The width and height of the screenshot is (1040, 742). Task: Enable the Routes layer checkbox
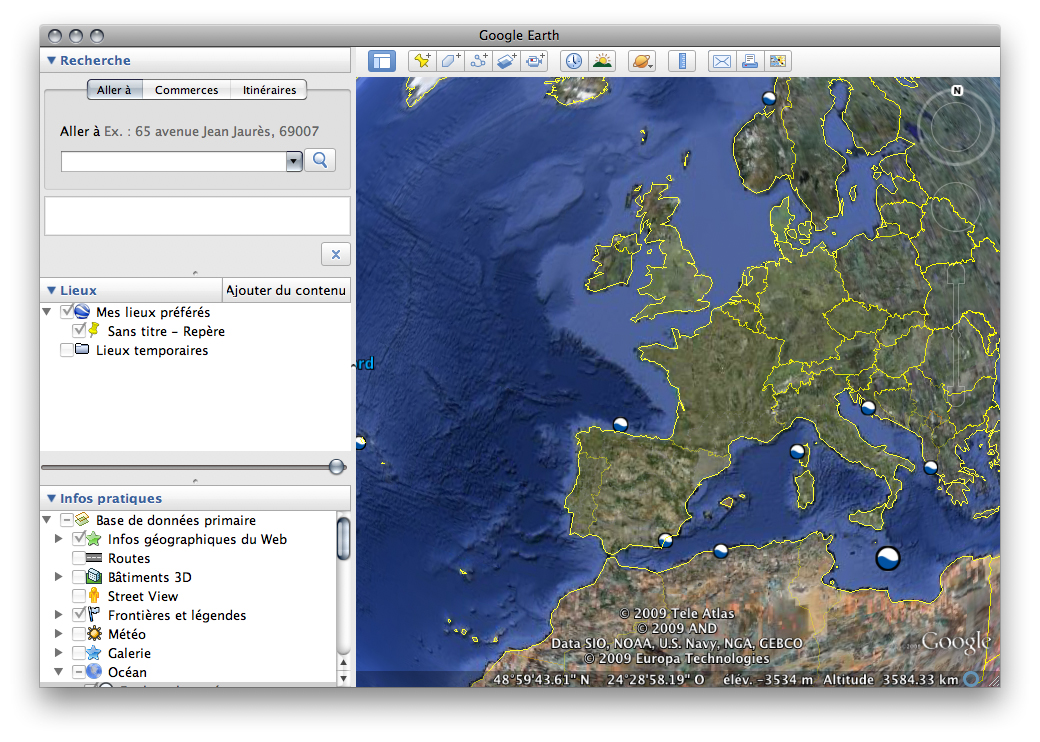(x=79, y=558)
